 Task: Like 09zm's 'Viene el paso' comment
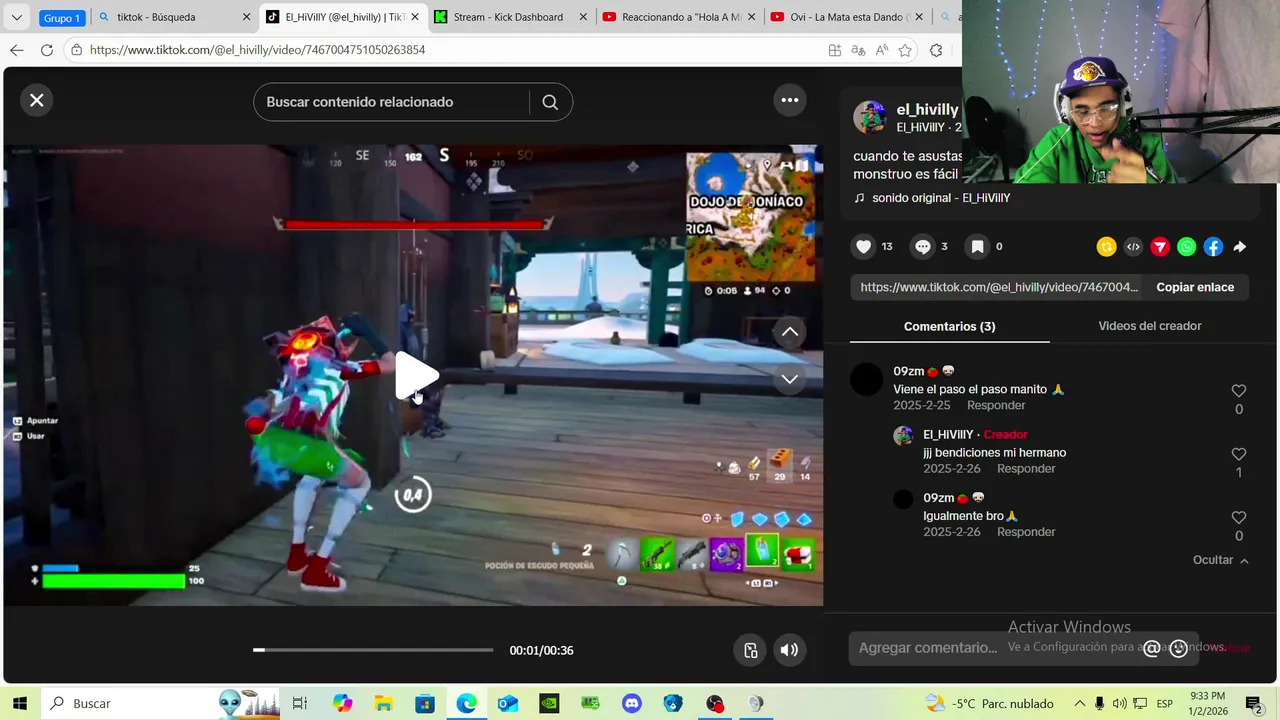click(x=1239, y=391)
